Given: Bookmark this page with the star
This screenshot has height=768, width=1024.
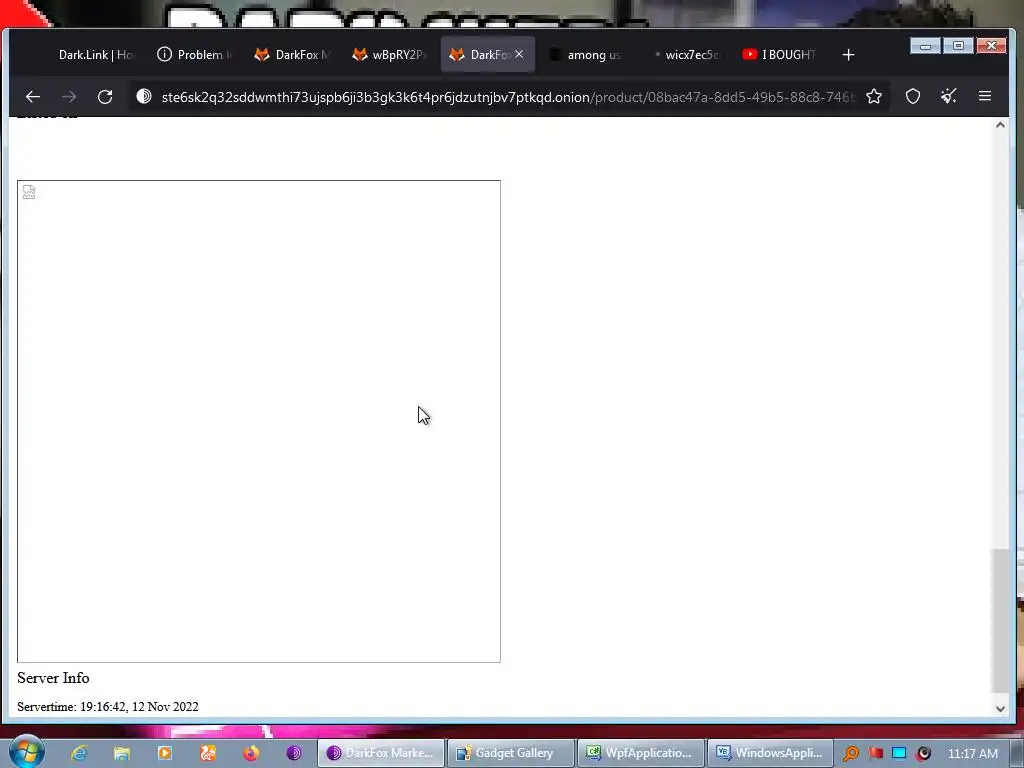Looking at the screenshot, I should click(x=874, y=97).
